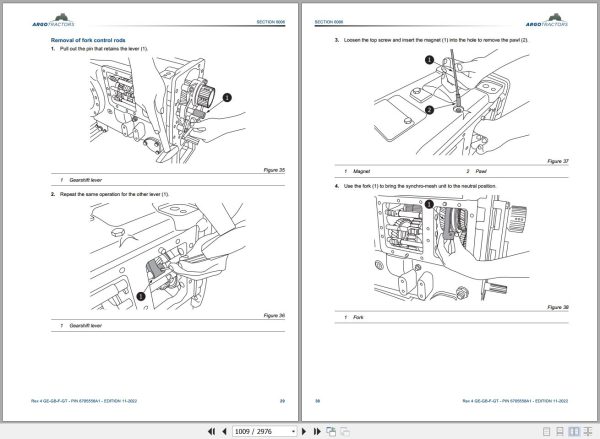
Task: Click step 4 text 'Use the fork (1)'
Action: pyautogui.click(x=420, y=186)
